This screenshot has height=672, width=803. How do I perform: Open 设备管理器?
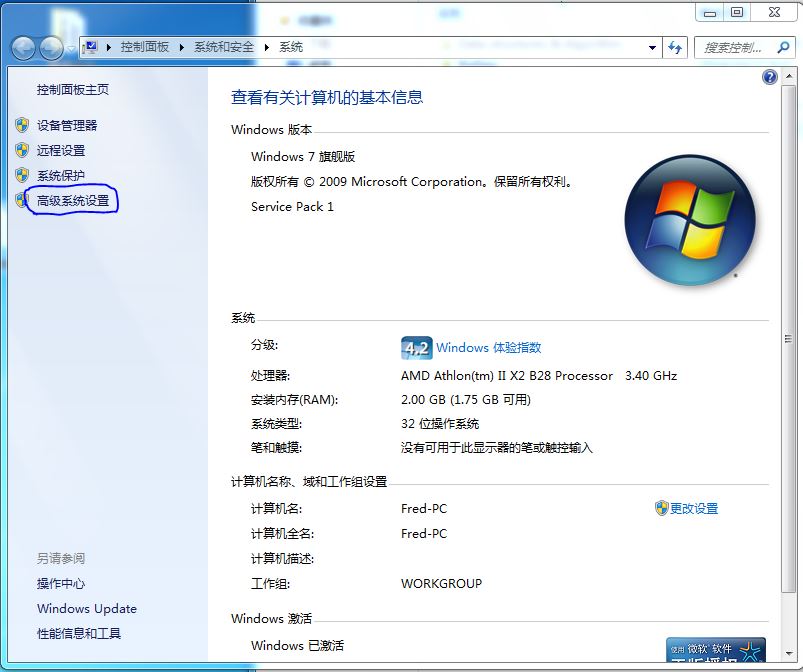click(67, 125)
